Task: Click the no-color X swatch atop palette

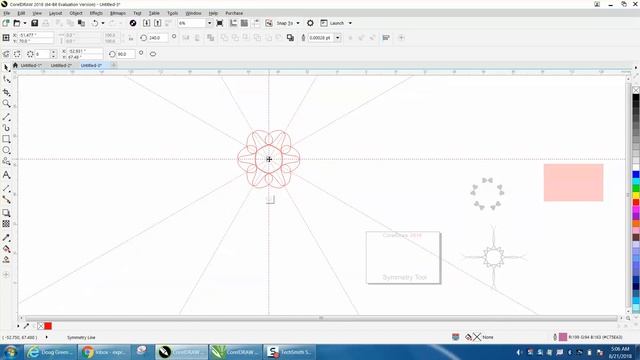Action: (636, 90)
